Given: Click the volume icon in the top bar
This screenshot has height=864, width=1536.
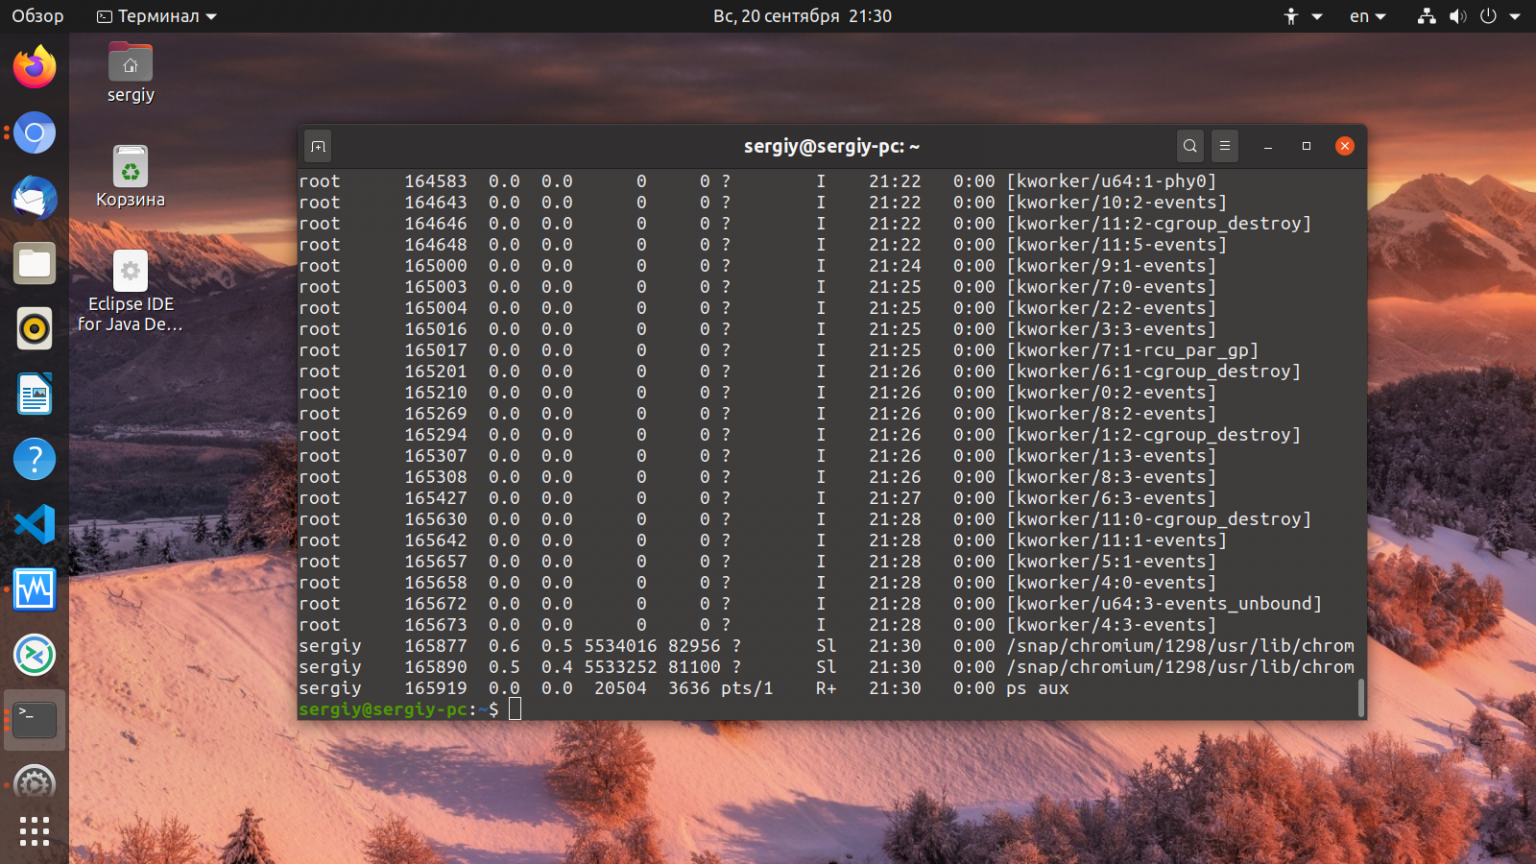Looking at the screenshot, I should coord(1458,16).
